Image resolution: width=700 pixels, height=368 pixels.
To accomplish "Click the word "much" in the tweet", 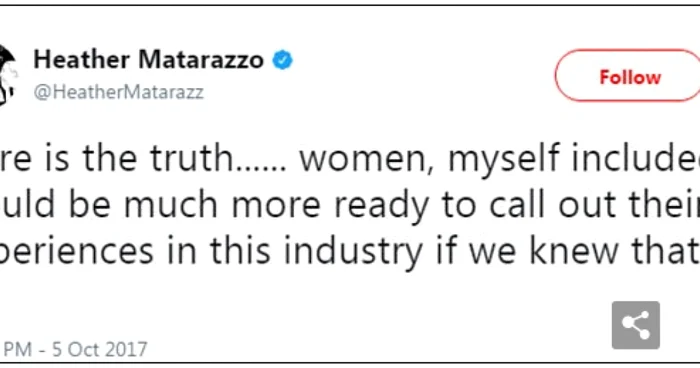I will tap(171, 205).
